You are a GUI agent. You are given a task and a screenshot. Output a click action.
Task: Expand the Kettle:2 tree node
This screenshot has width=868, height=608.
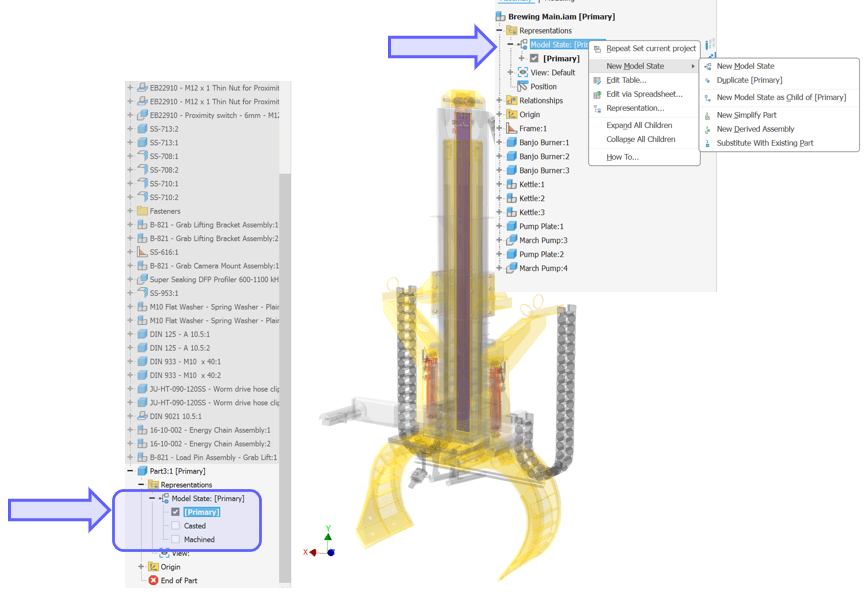[500, 199]
